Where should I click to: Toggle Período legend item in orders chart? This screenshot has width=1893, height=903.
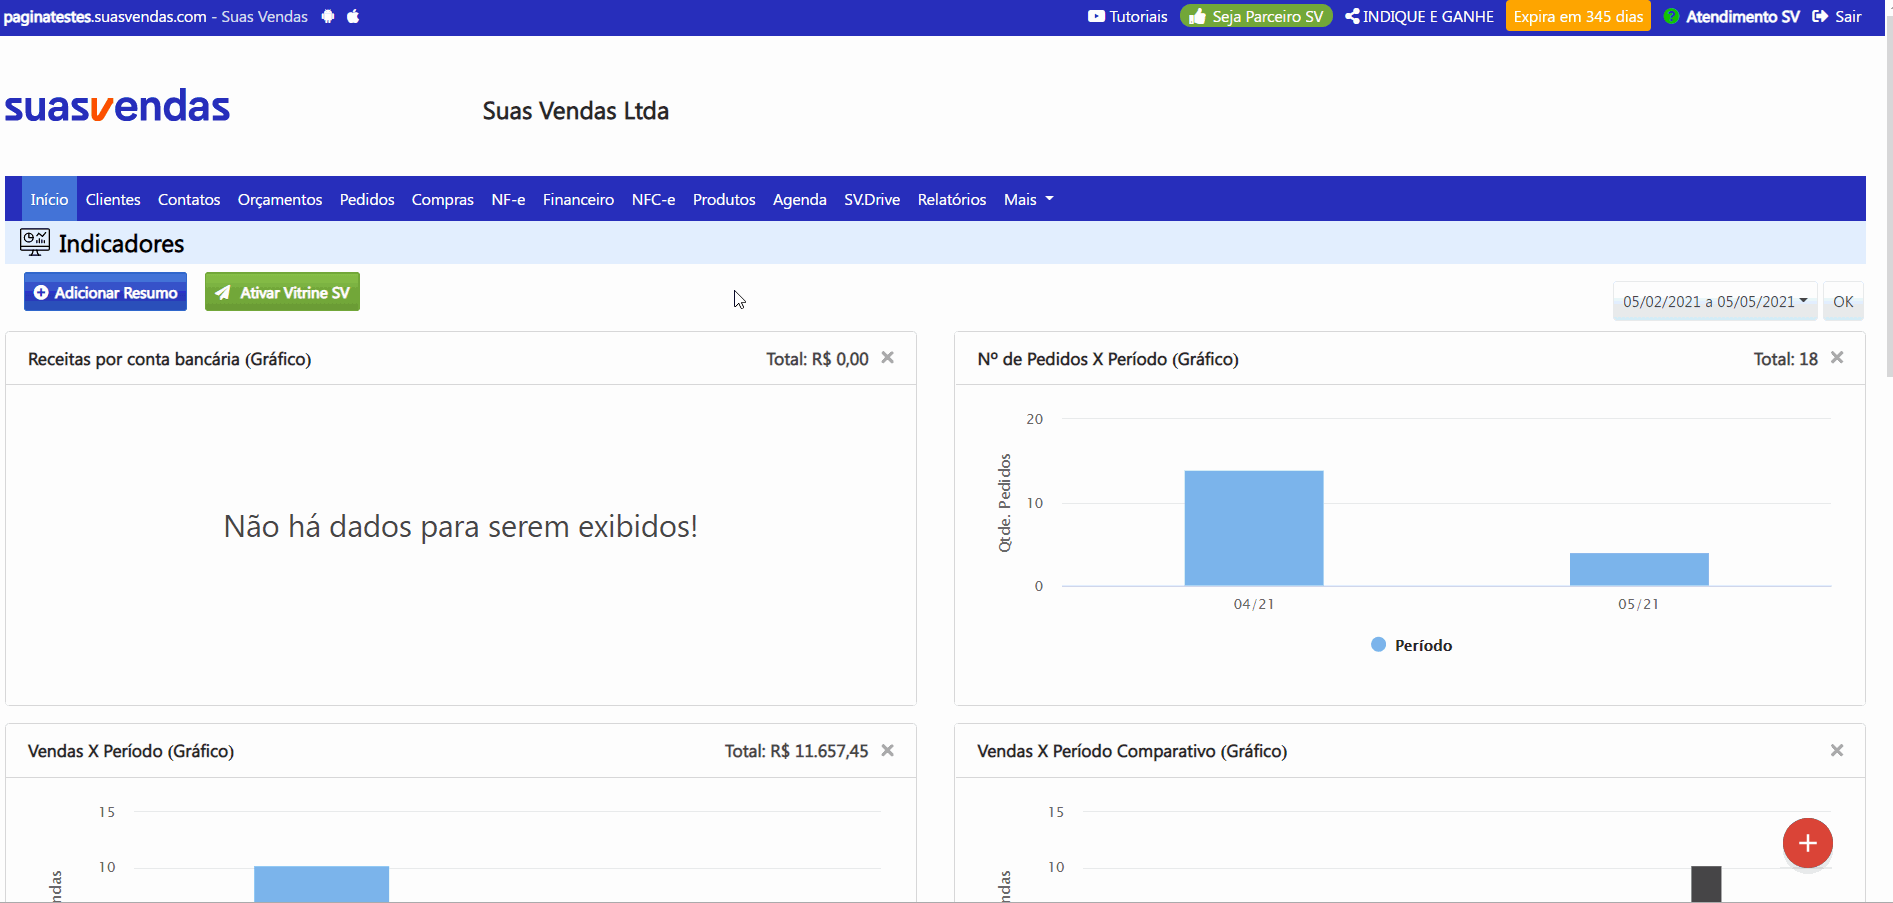[x=1411, y=645]
